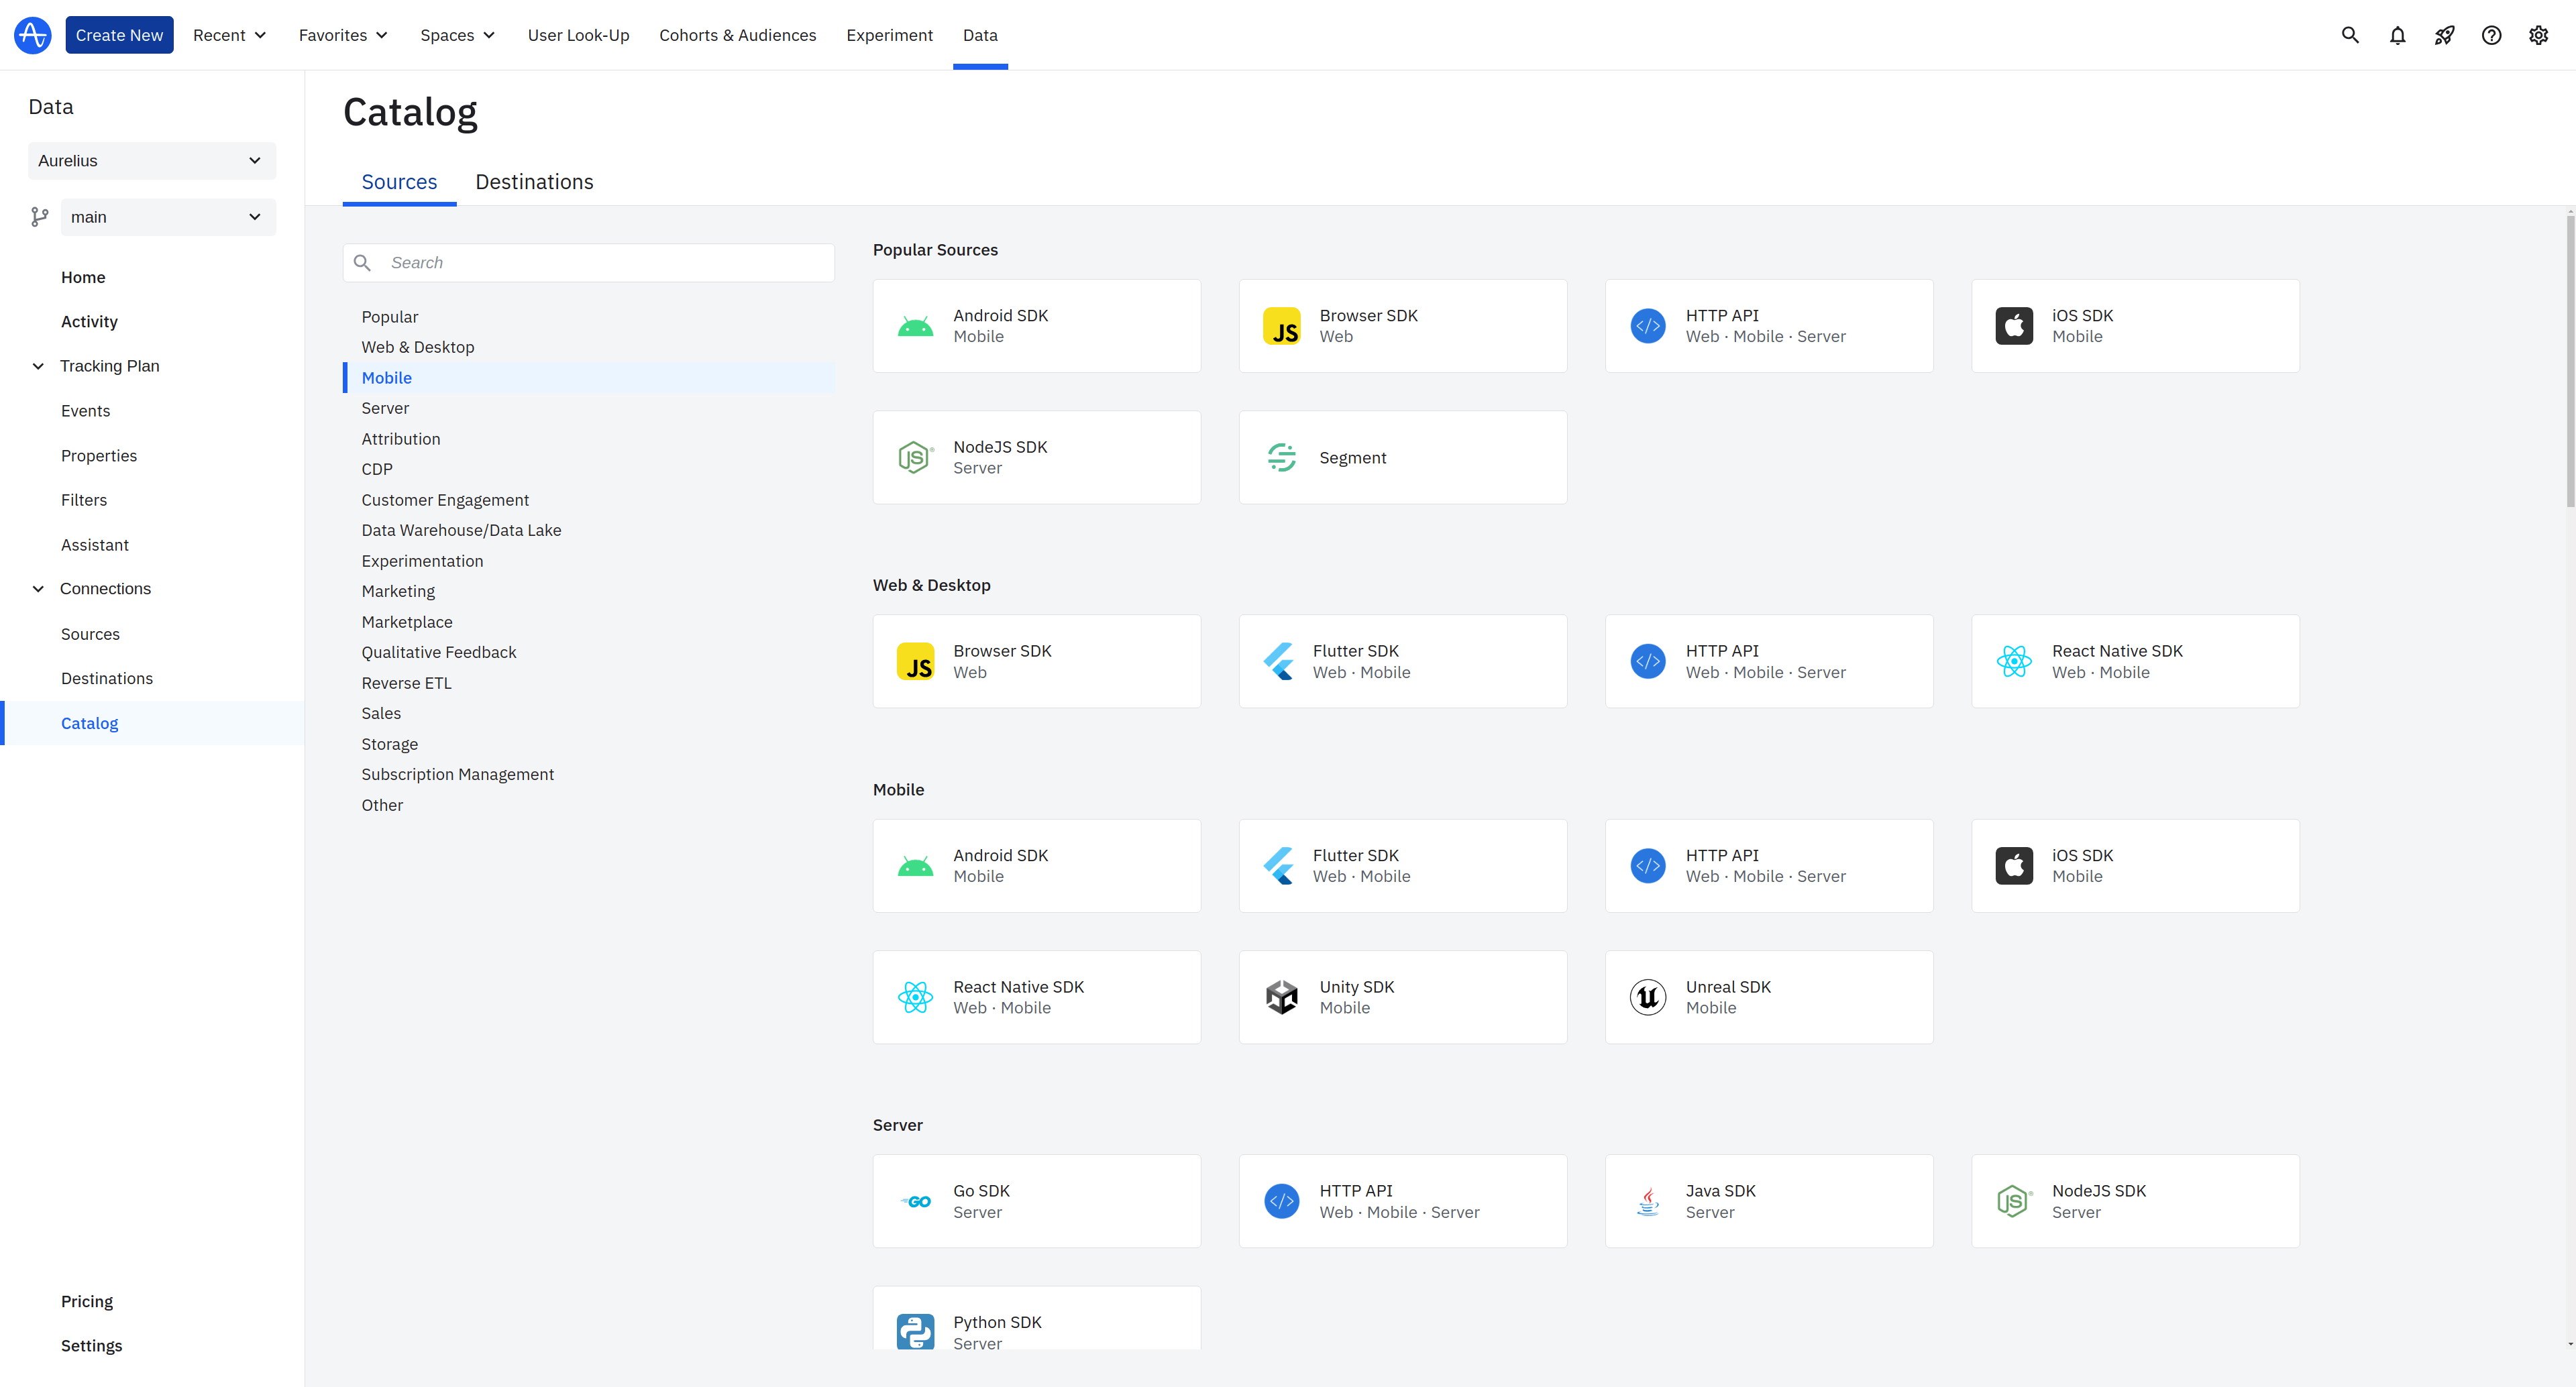
Task: Click the Android icon in Popular Sources
Action: (x=915, y=326)
